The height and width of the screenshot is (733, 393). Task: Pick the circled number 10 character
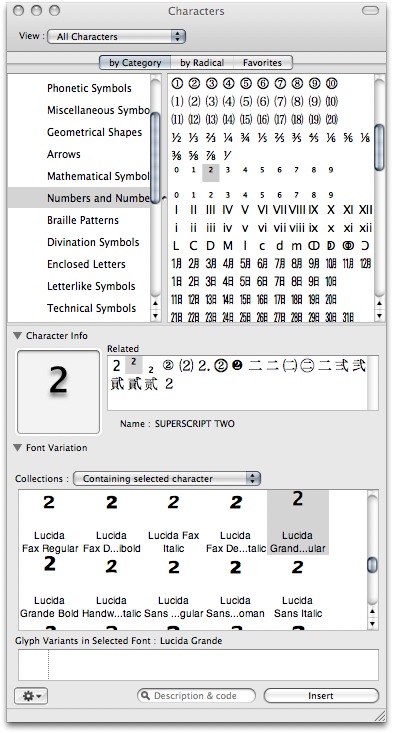point(331,84)
